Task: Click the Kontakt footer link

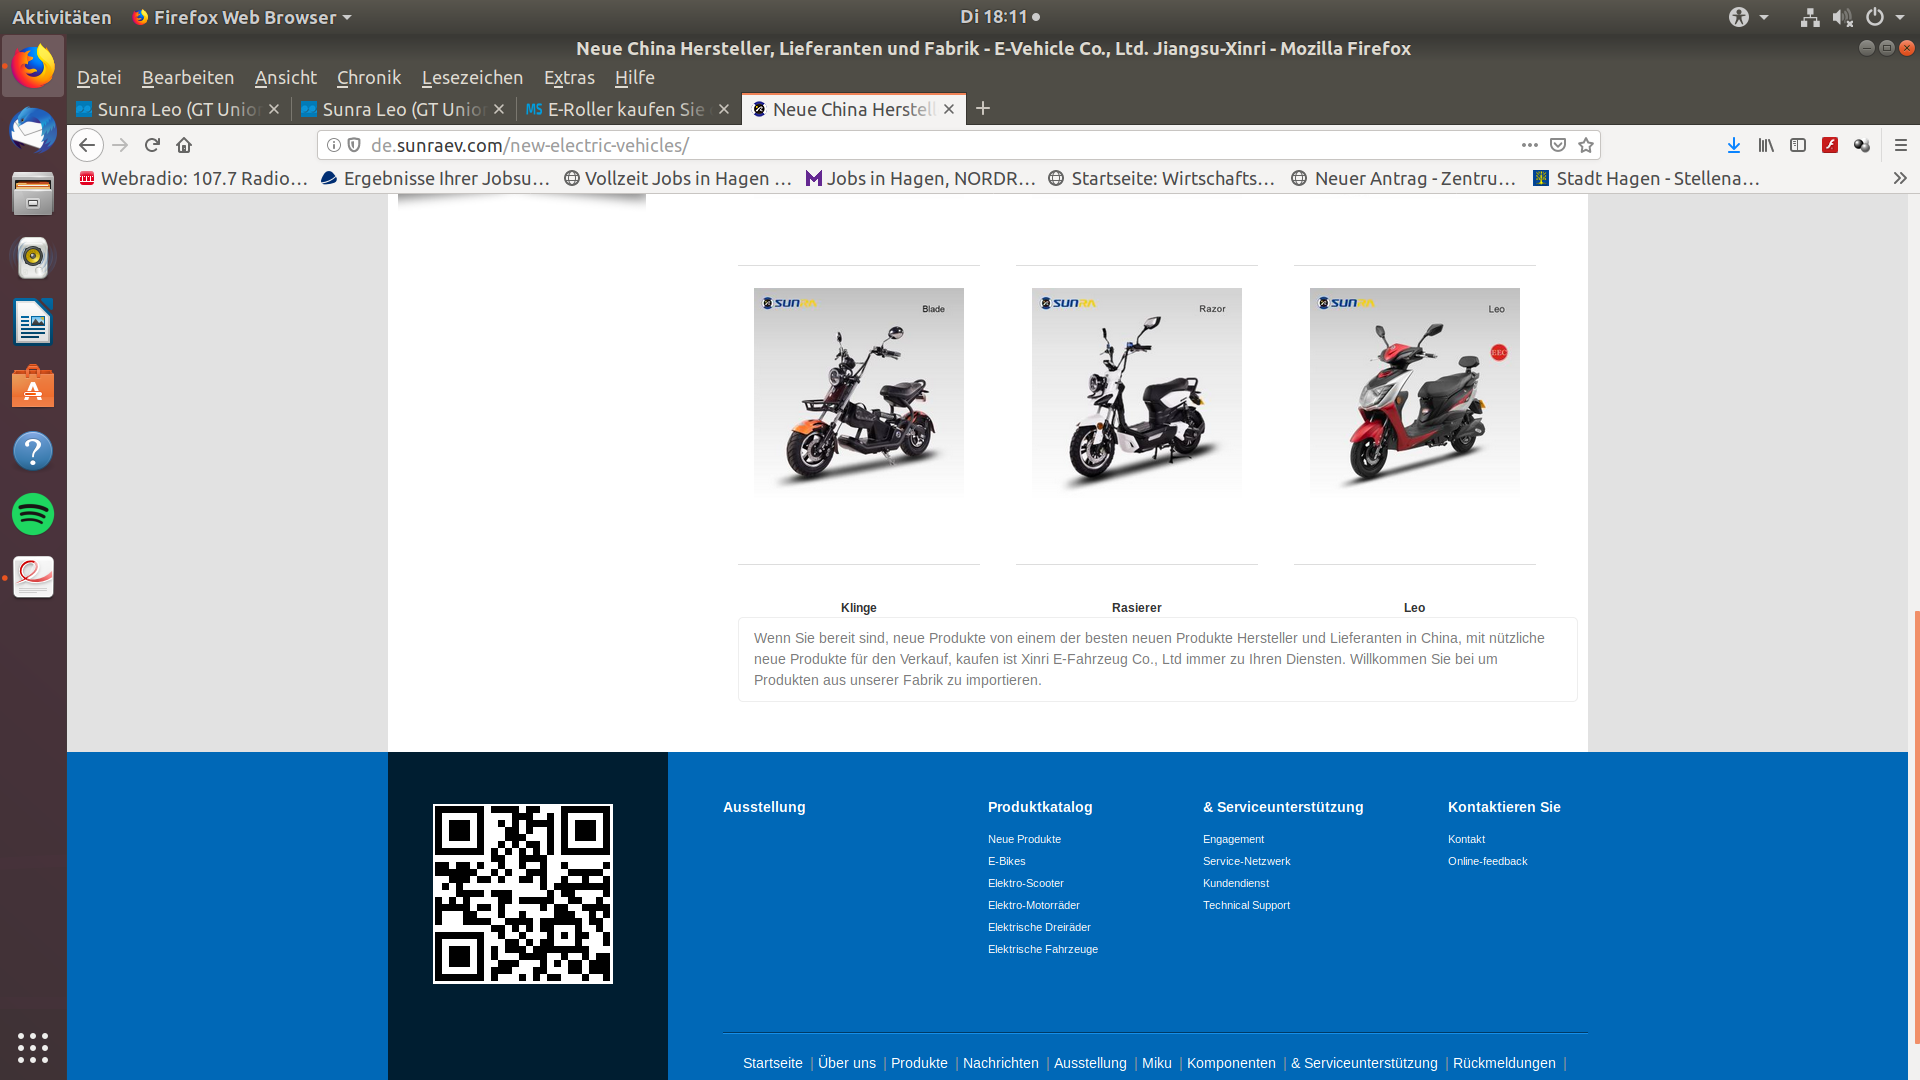Action: [1466, 839]
